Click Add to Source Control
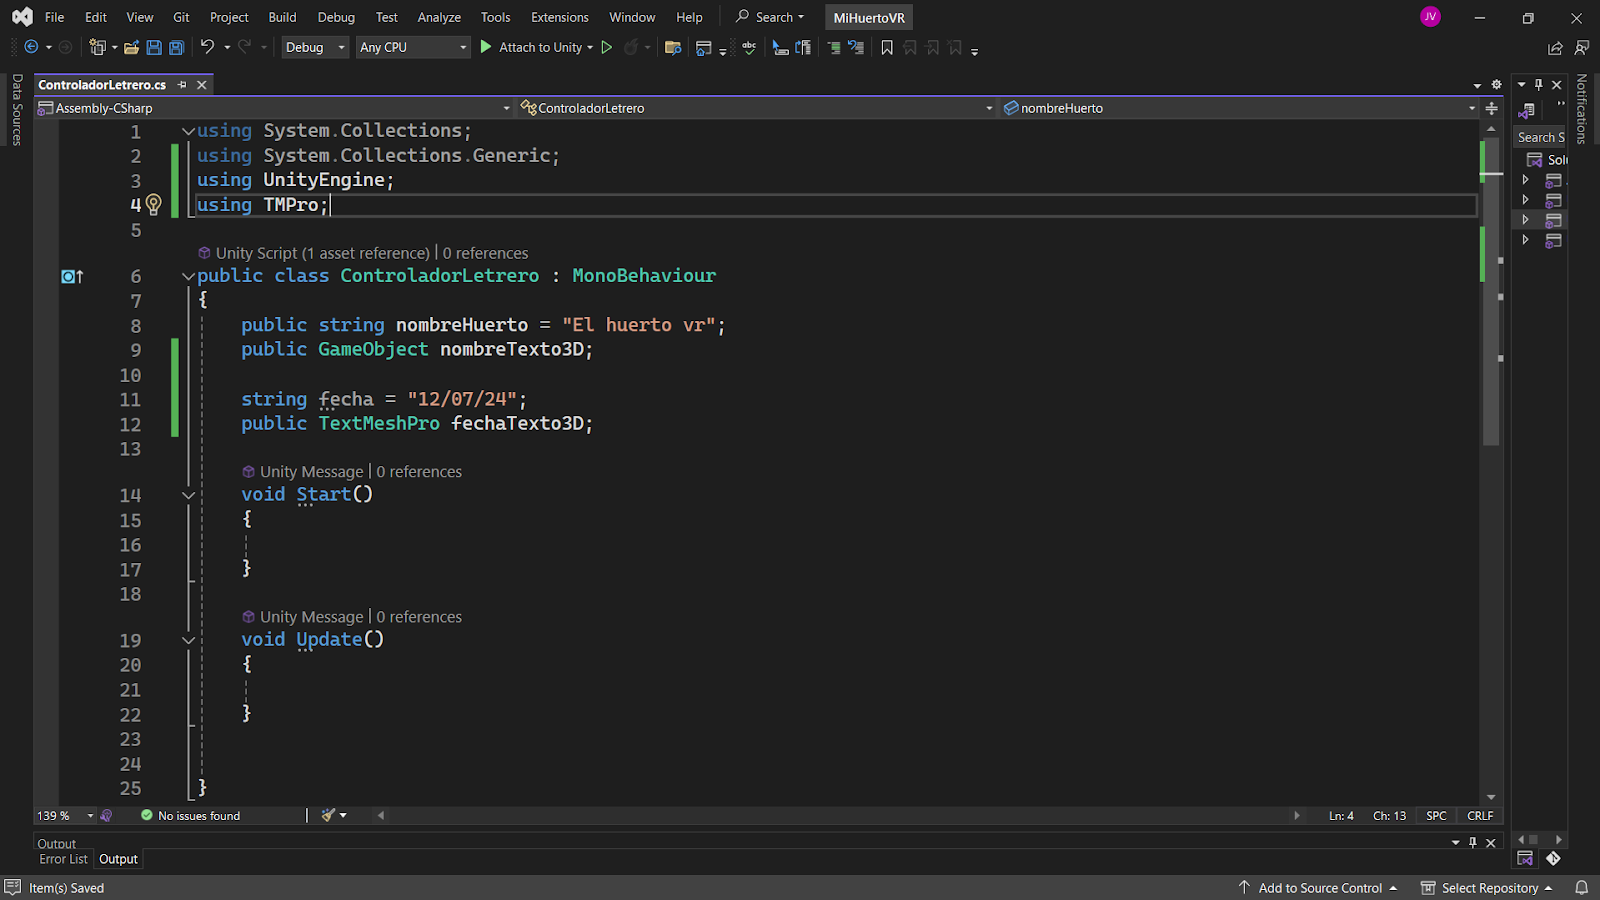 1319,887
